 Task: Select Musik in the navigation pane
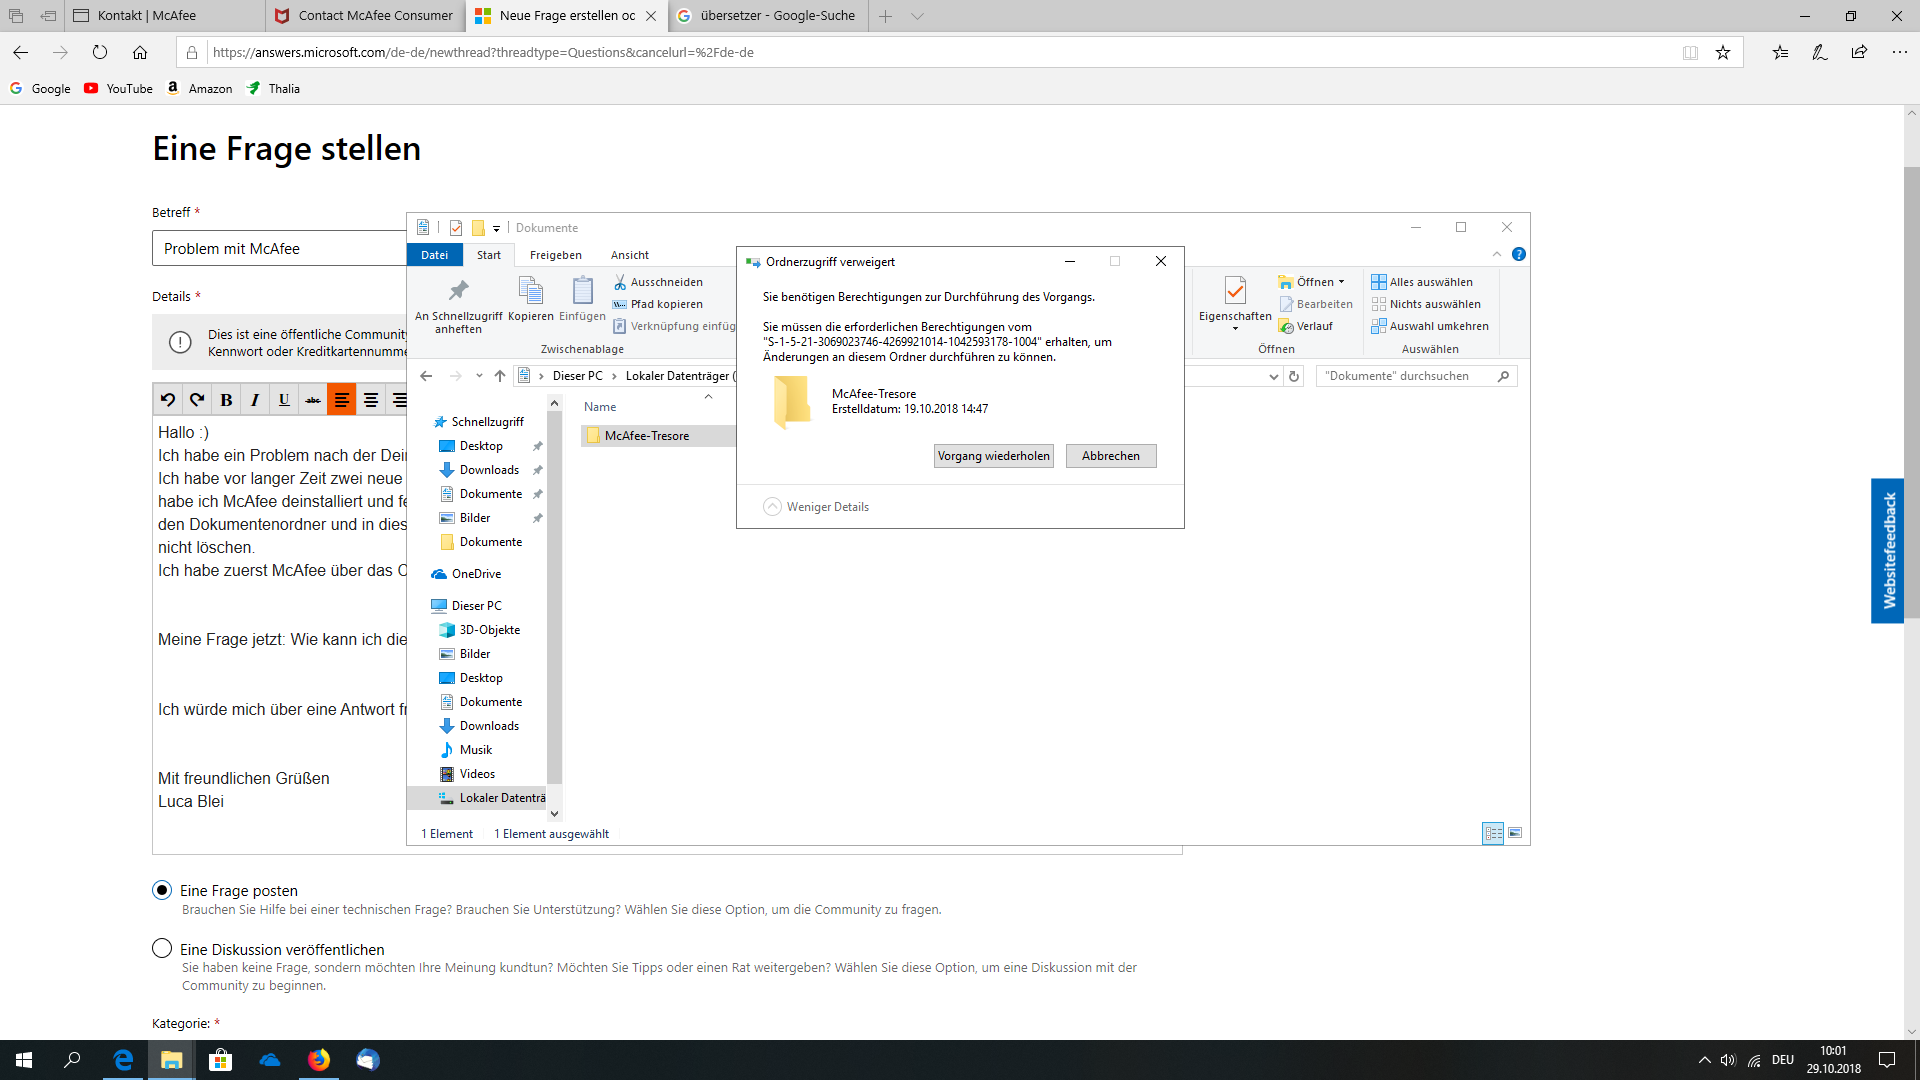(466, 750)
